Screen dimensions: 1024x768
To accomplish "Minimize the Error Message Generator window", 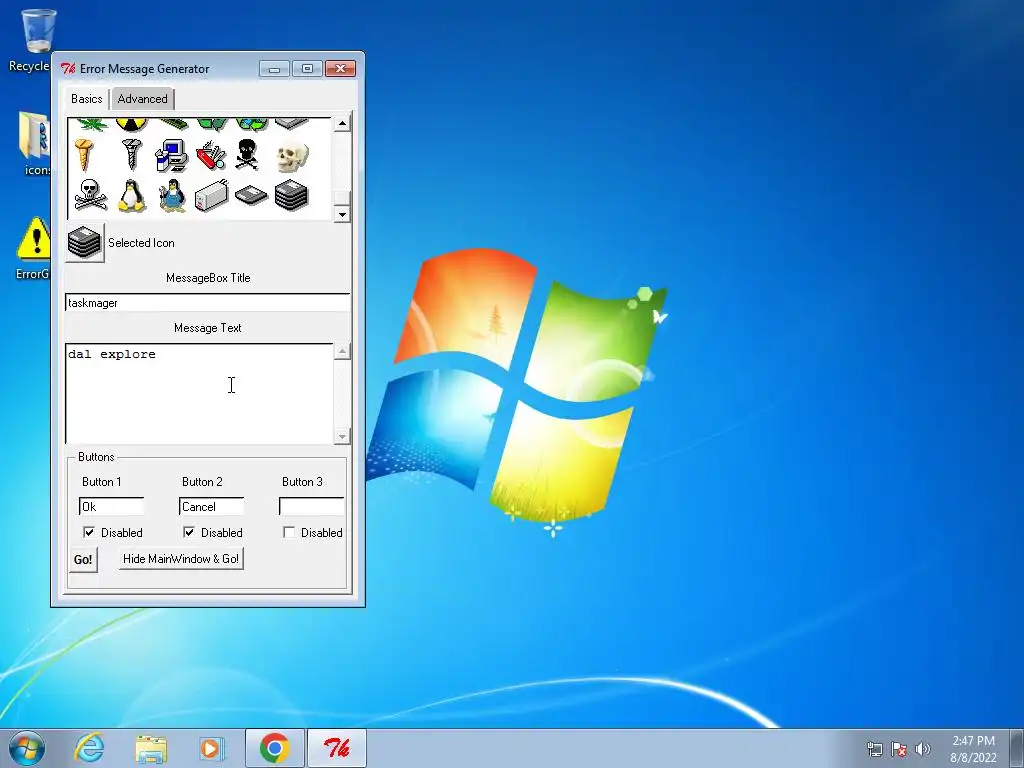I will (274, 69).
